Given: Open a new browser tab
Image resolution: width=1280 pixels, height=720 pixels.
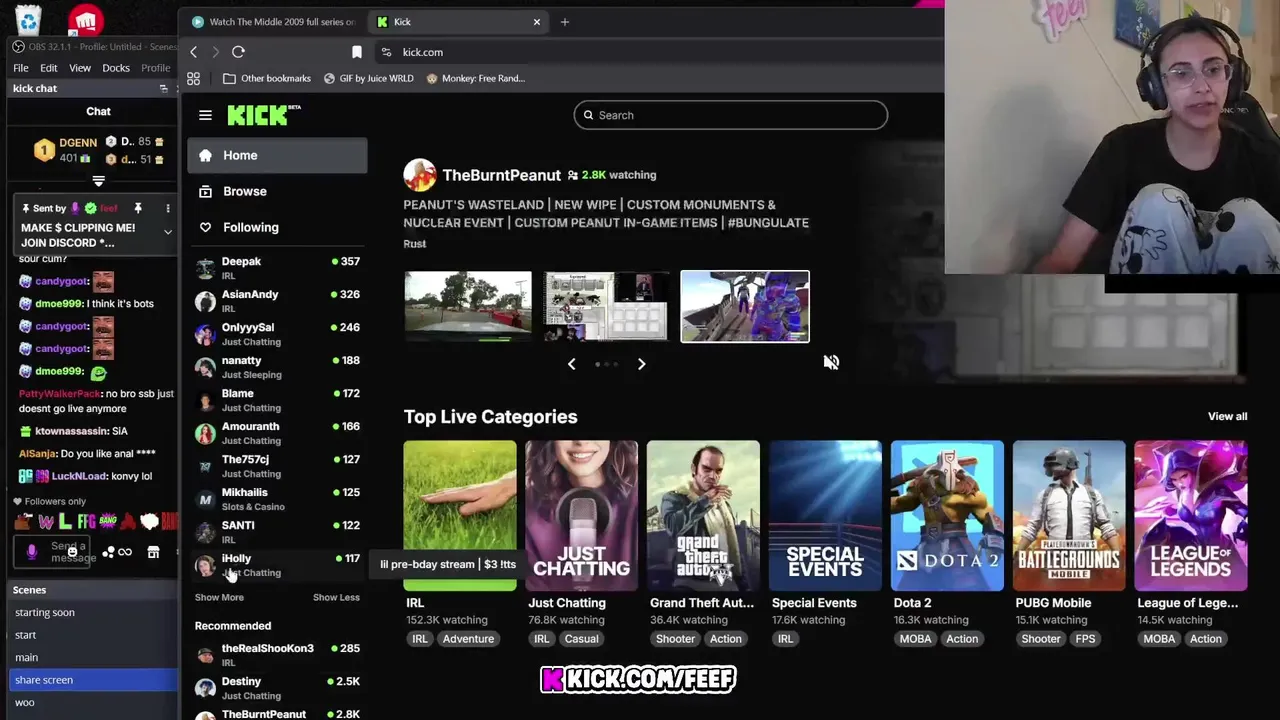Looking at the screenshot, I should (564, 21).
